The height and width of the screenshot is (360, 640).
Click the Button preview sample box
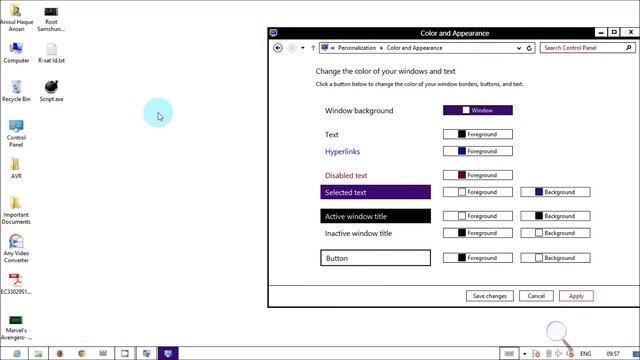pos(376,258)
